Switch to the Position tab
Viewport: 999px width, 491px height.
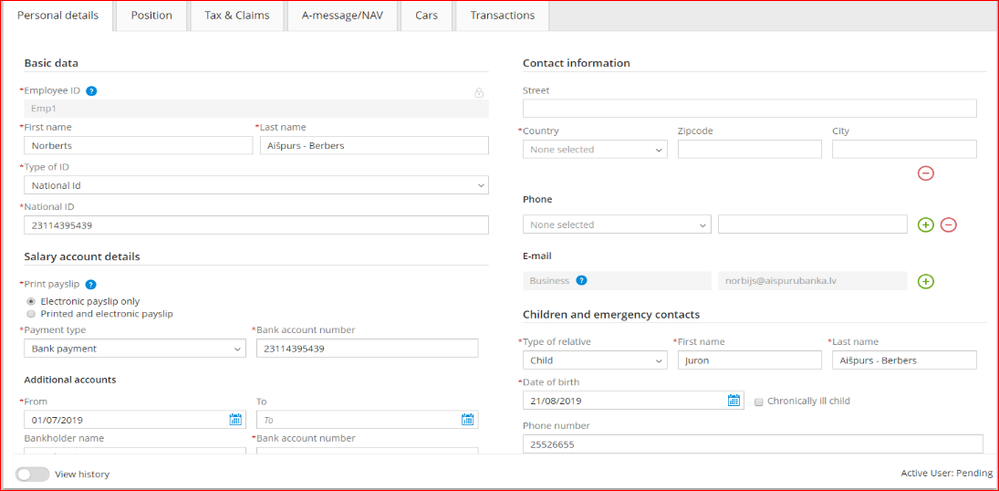click(x=152, y=15)
